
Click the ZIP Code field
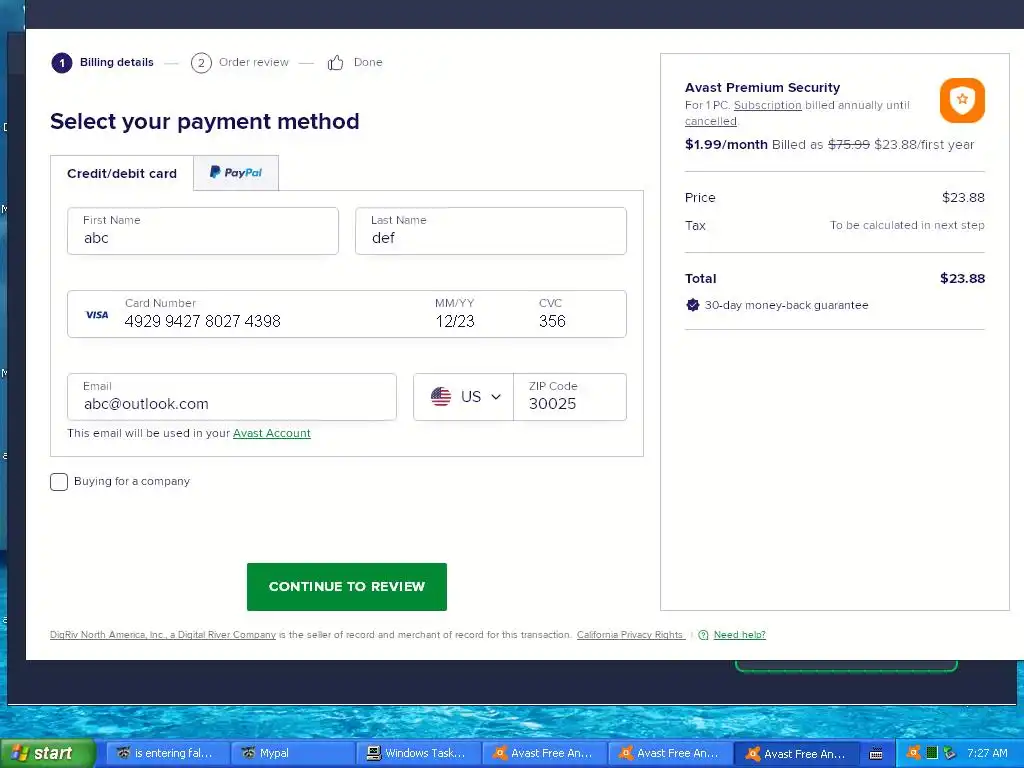tap(570, 397)
